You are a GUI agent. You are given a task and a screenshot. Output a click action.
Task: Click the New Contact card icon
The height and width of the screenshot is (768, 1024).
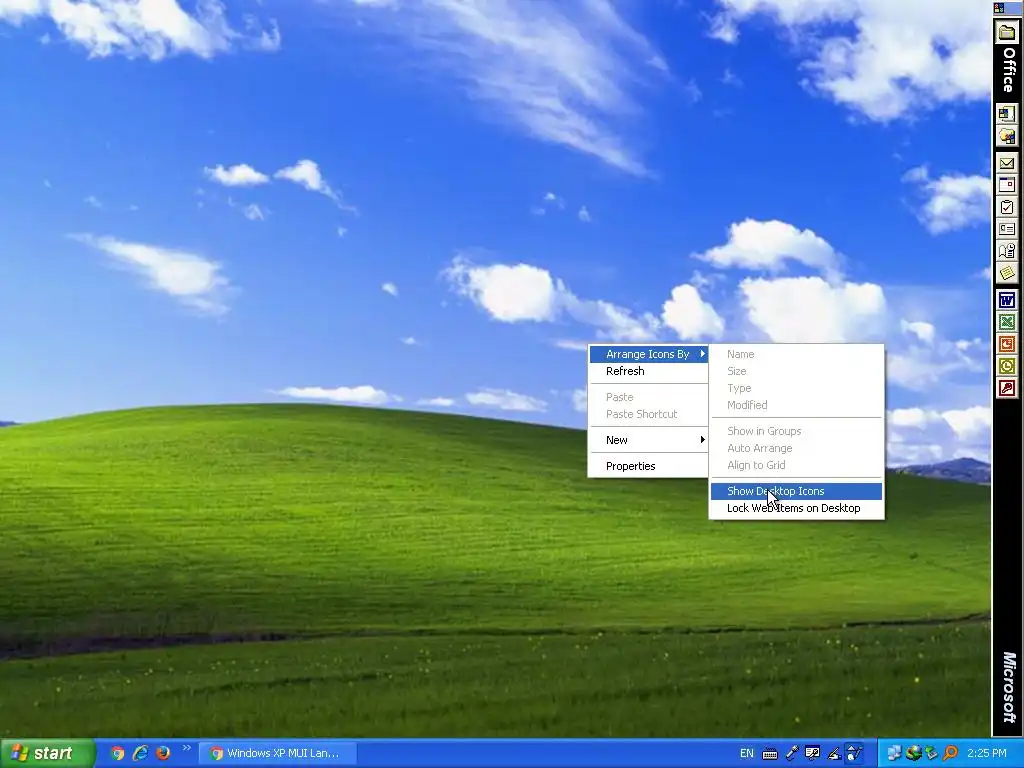pos(1006,229)
